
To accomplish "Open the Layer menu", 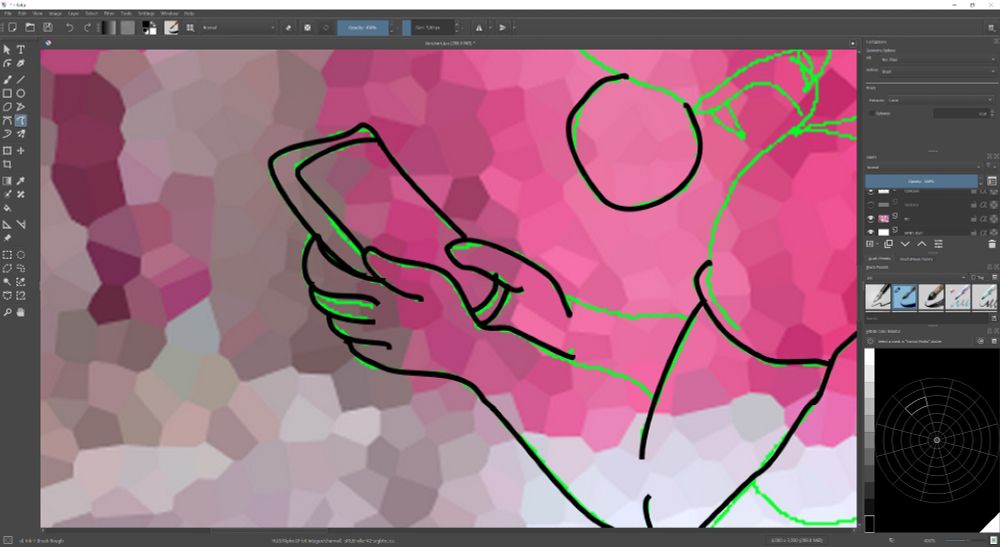I will 73,13.
